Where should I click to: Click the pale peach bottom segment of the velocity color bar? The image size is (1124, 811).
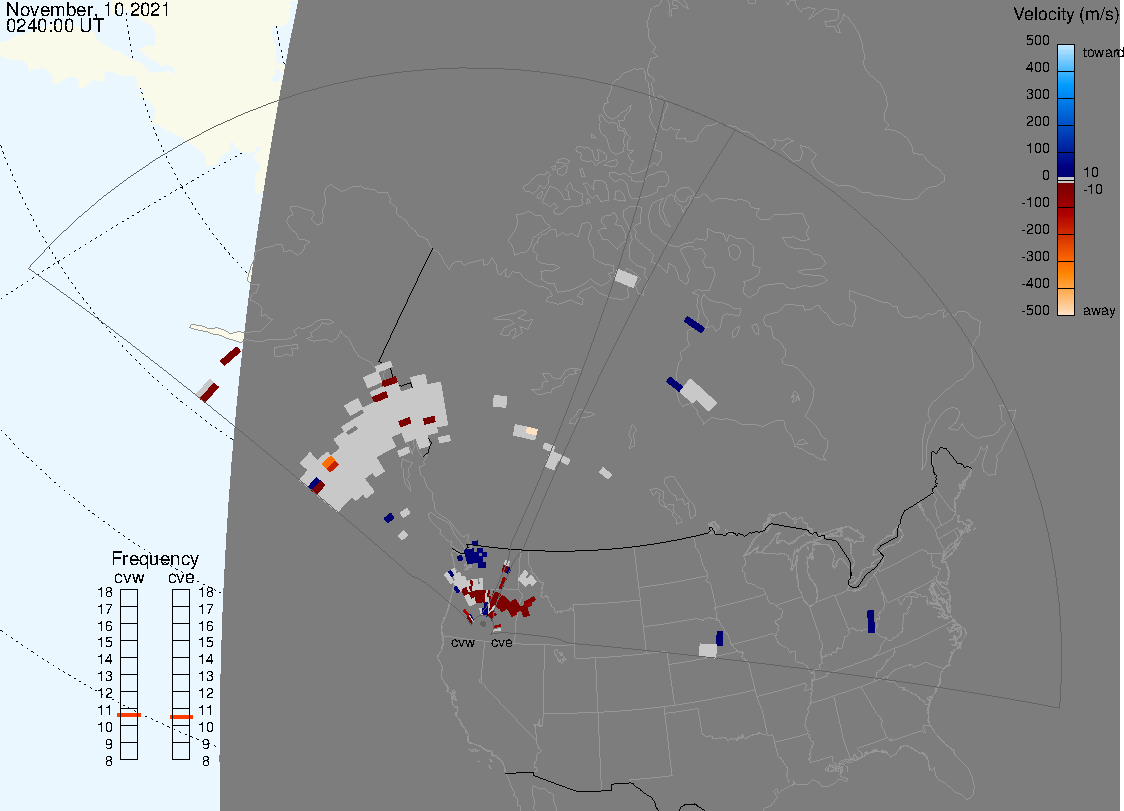(1066, 302)
